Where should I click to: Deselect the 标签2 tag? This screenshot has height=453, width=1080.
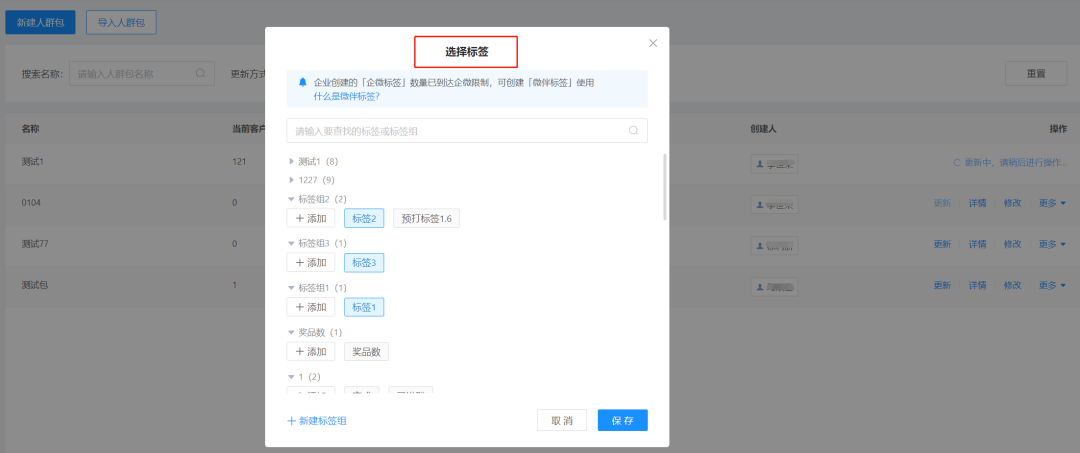click(x=364, y=218)
